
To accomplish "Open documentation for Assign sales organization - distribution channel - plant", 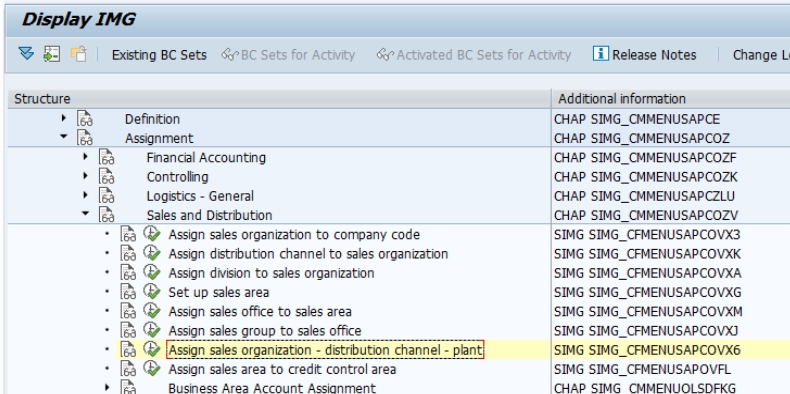I will point(128,349).
